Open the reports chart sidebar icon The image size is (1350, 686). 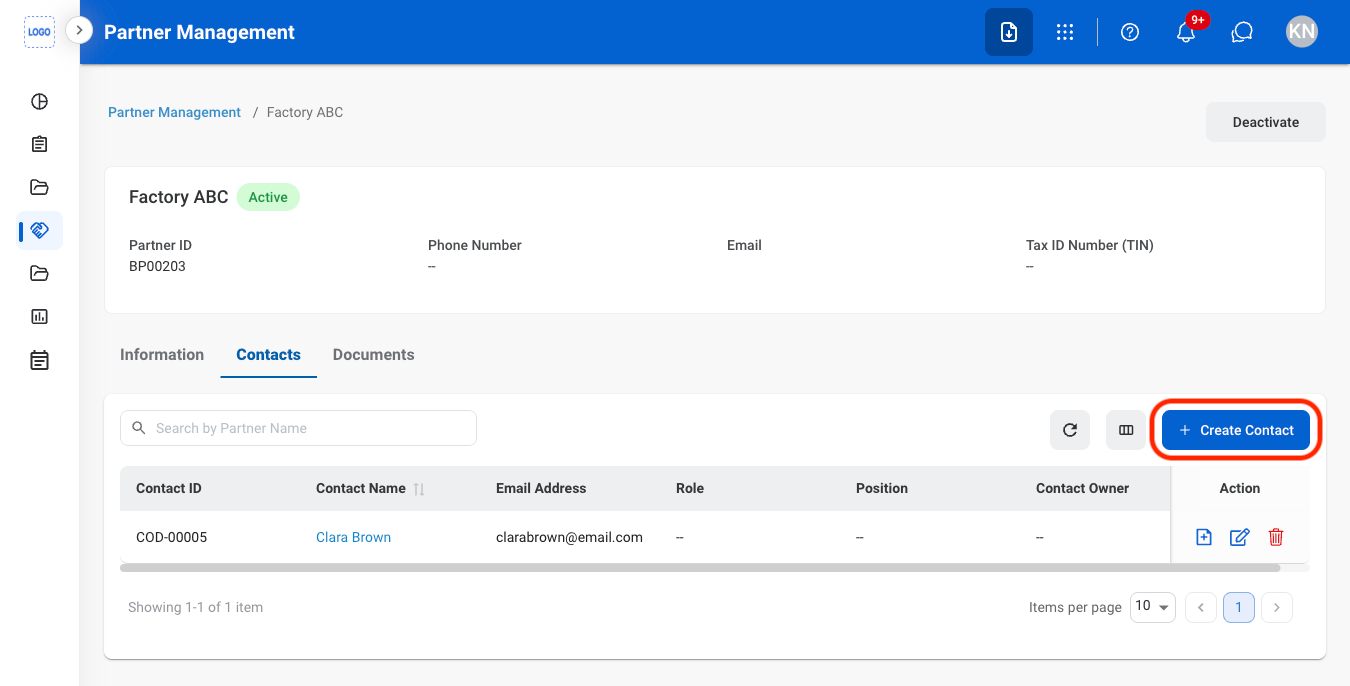coord(39,316)
